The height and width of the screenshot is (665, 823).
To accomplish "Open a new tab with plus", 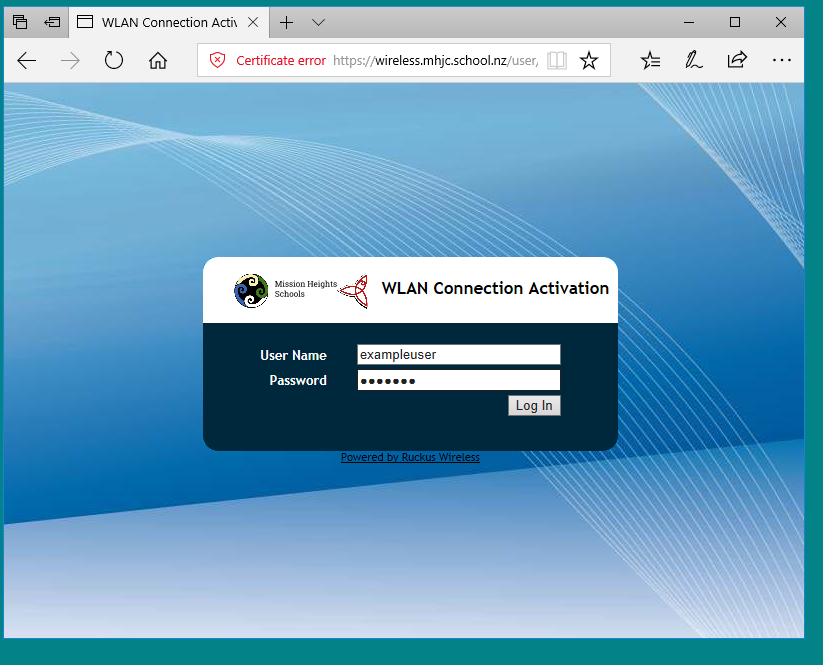I will pyautogui.click(x=287, y=22).
